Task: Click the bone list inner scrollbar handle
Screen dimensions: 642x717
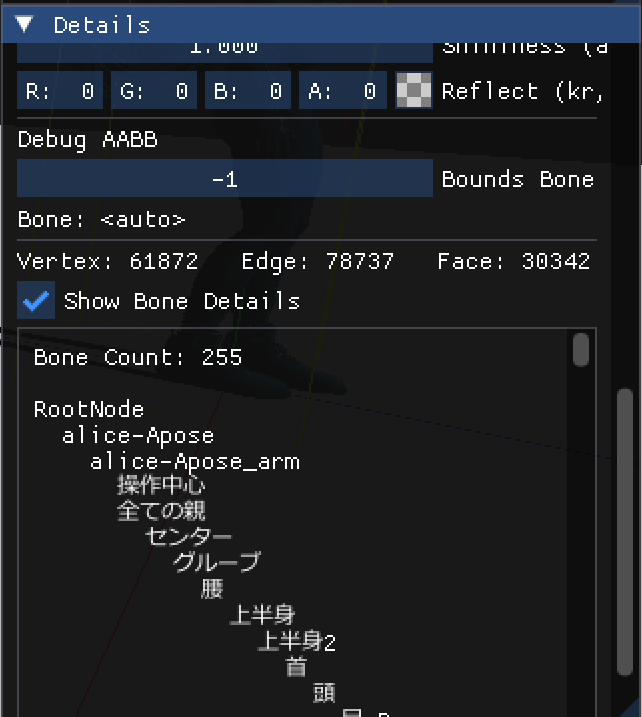Action: click(x=581, y=349)
